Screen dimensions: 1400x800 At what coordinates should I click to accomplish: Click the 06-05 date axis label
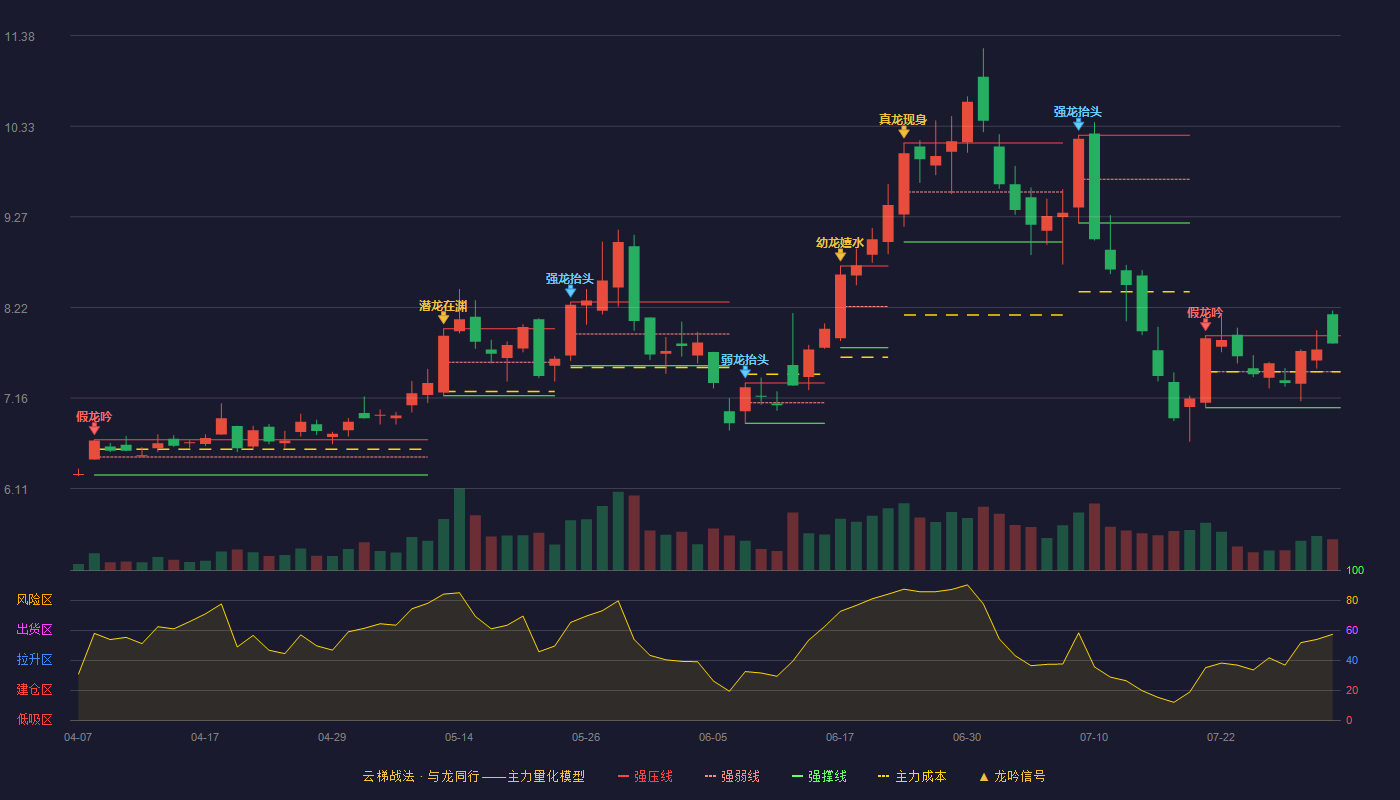713,737
